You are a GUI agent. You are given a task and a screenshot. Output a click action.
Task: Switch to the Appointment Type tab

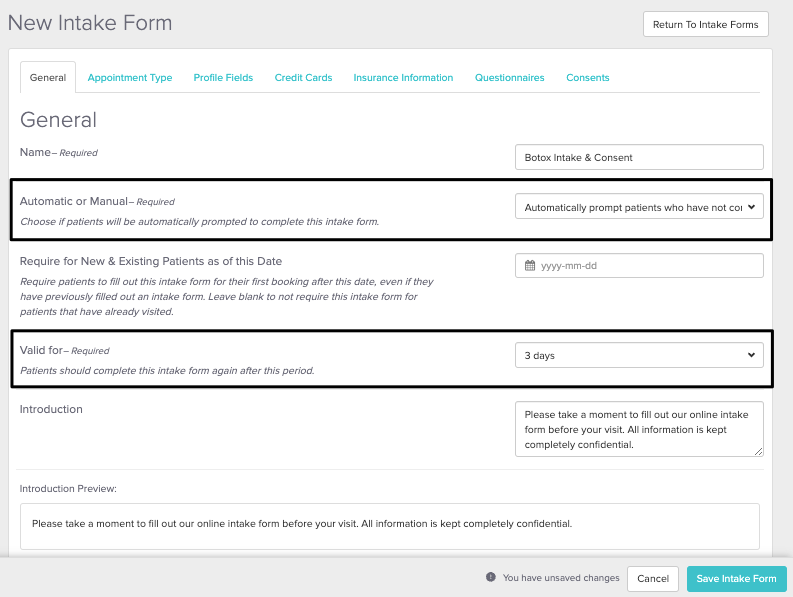[130, 77]
